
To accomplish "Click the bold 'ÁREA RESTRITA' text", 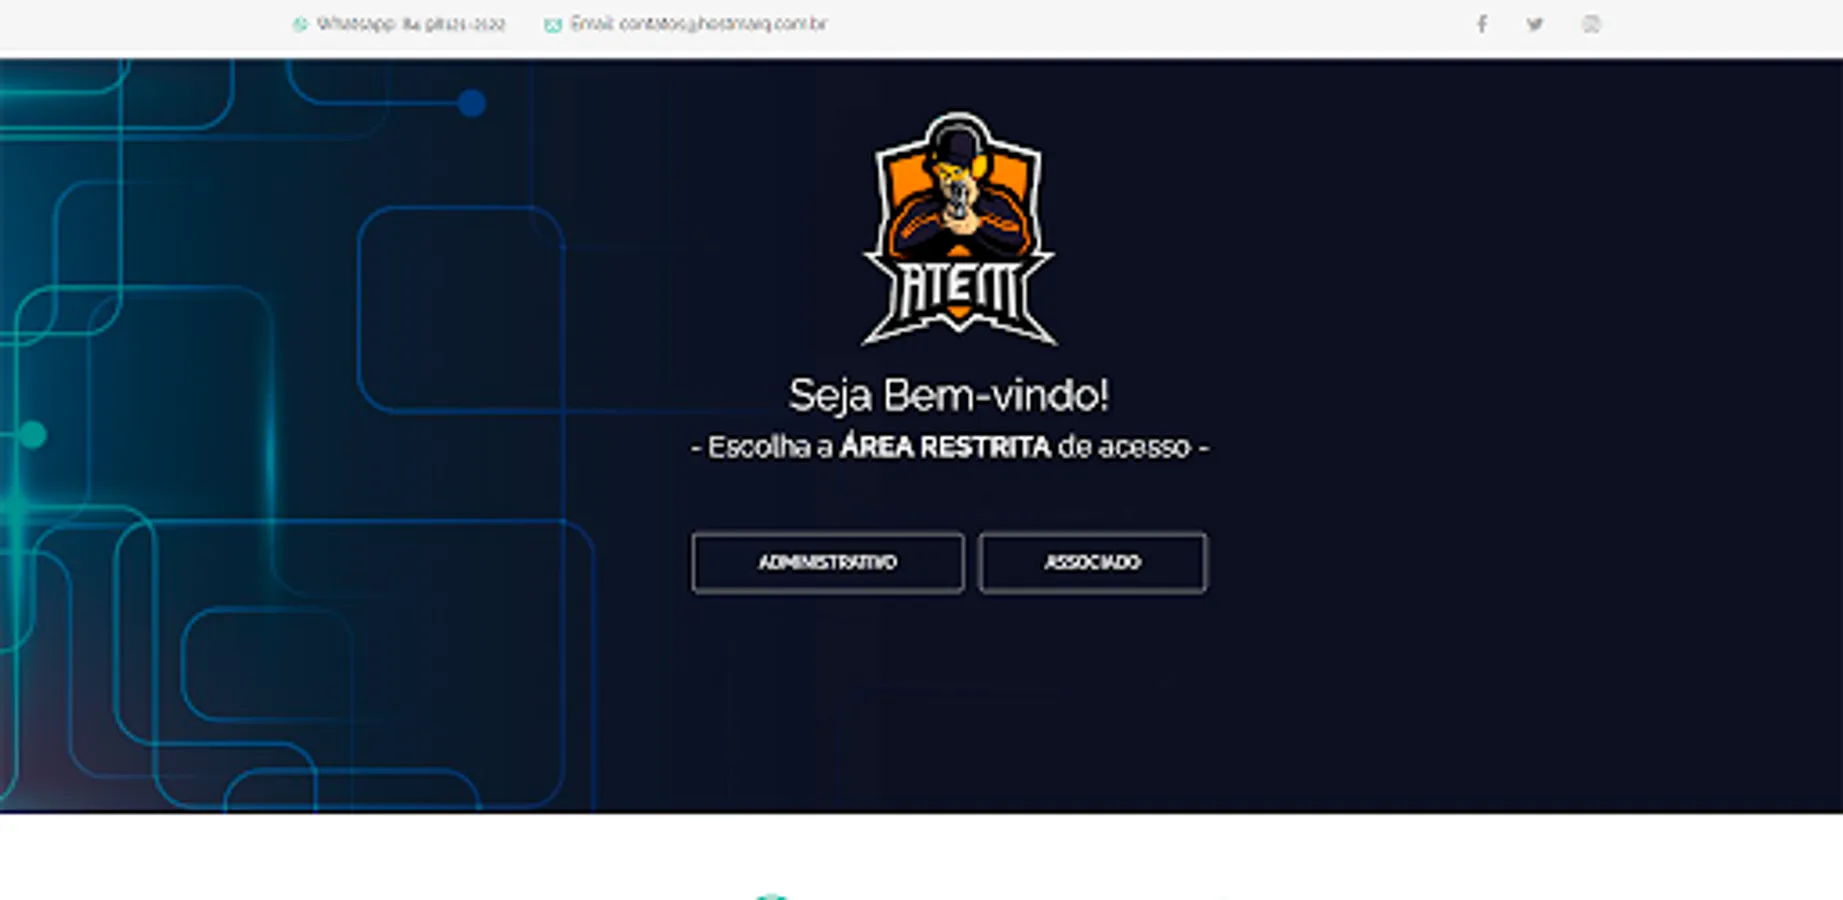I will point(945,446).
